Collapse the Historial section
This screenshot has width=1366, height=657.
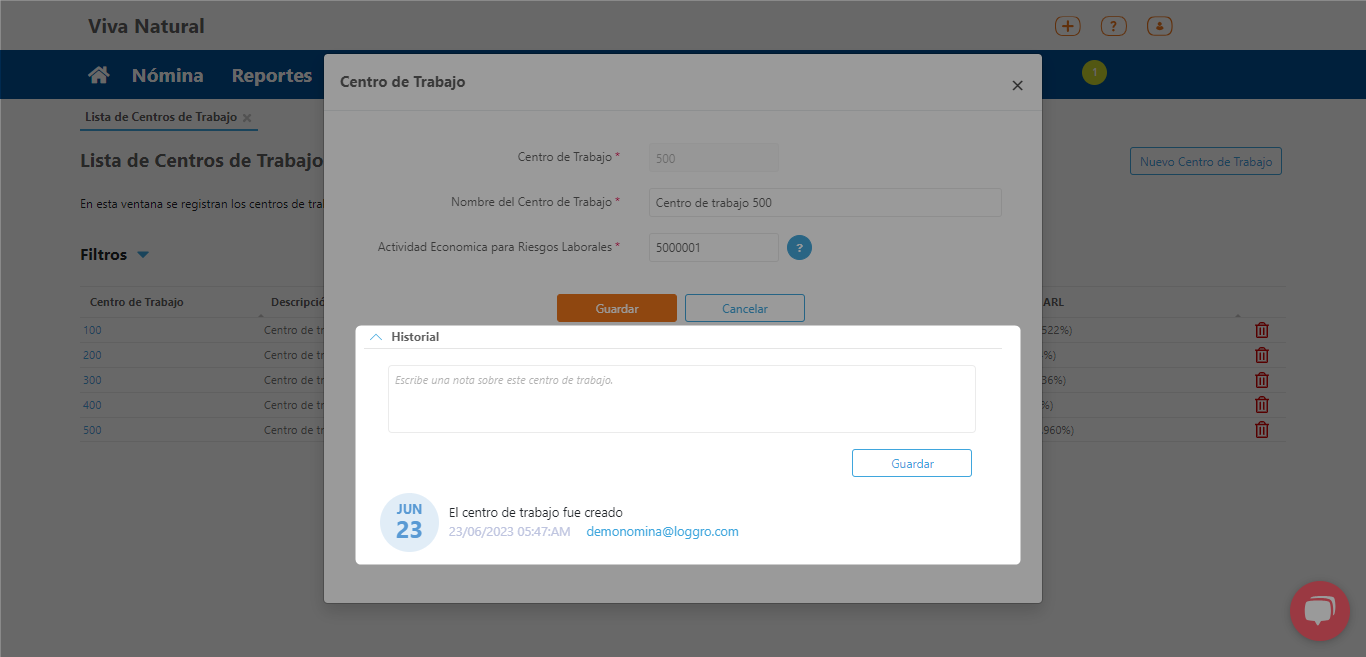pyautogui.click(x=376, y=337)
